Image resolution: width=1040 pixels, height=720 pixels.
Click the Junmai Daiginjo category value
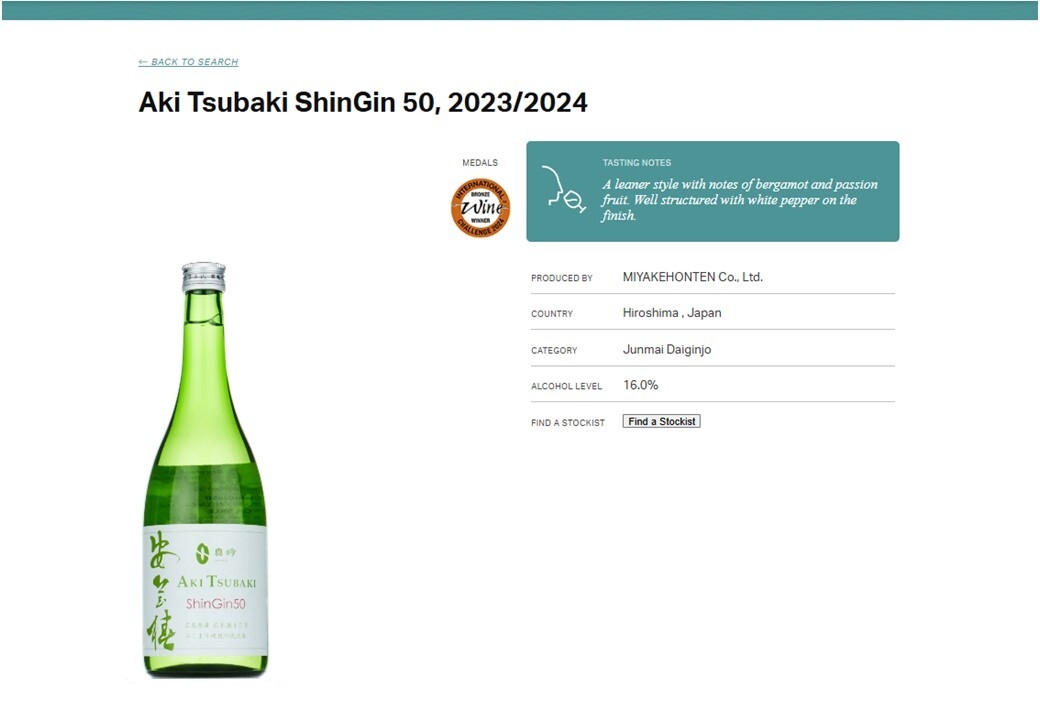click(x=667, y=349)
